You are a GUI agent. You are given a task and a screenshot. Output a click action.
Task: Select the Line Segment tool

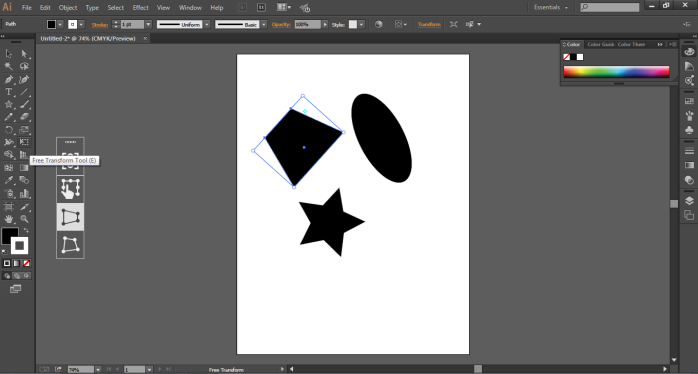pos(24,92)
